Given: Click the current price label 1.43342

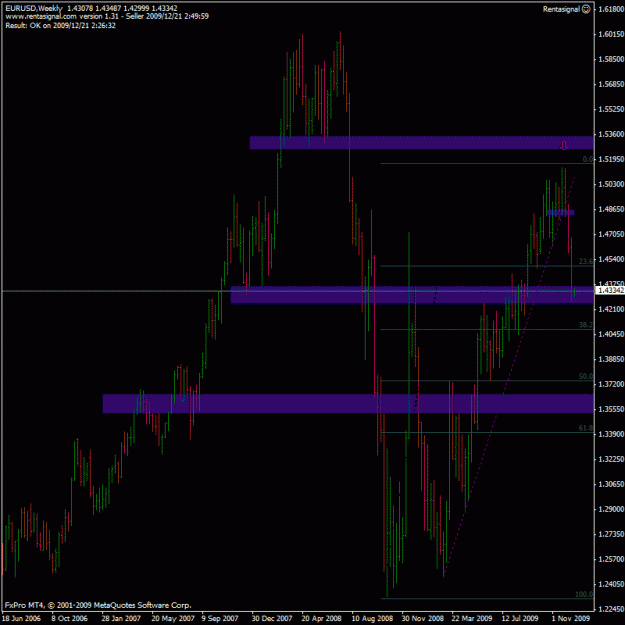Looking at the screenshot, I should pos(611,291).
